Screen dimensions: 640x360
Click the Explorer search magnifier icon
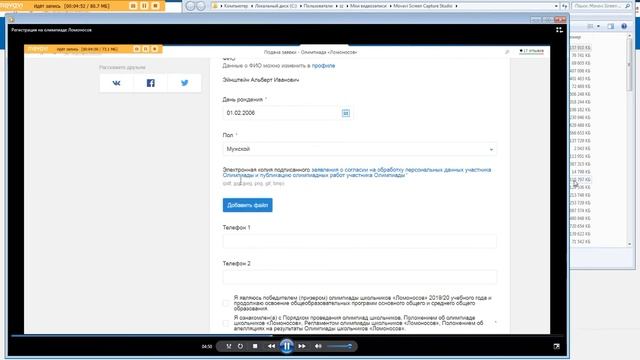tap(628, 6)
